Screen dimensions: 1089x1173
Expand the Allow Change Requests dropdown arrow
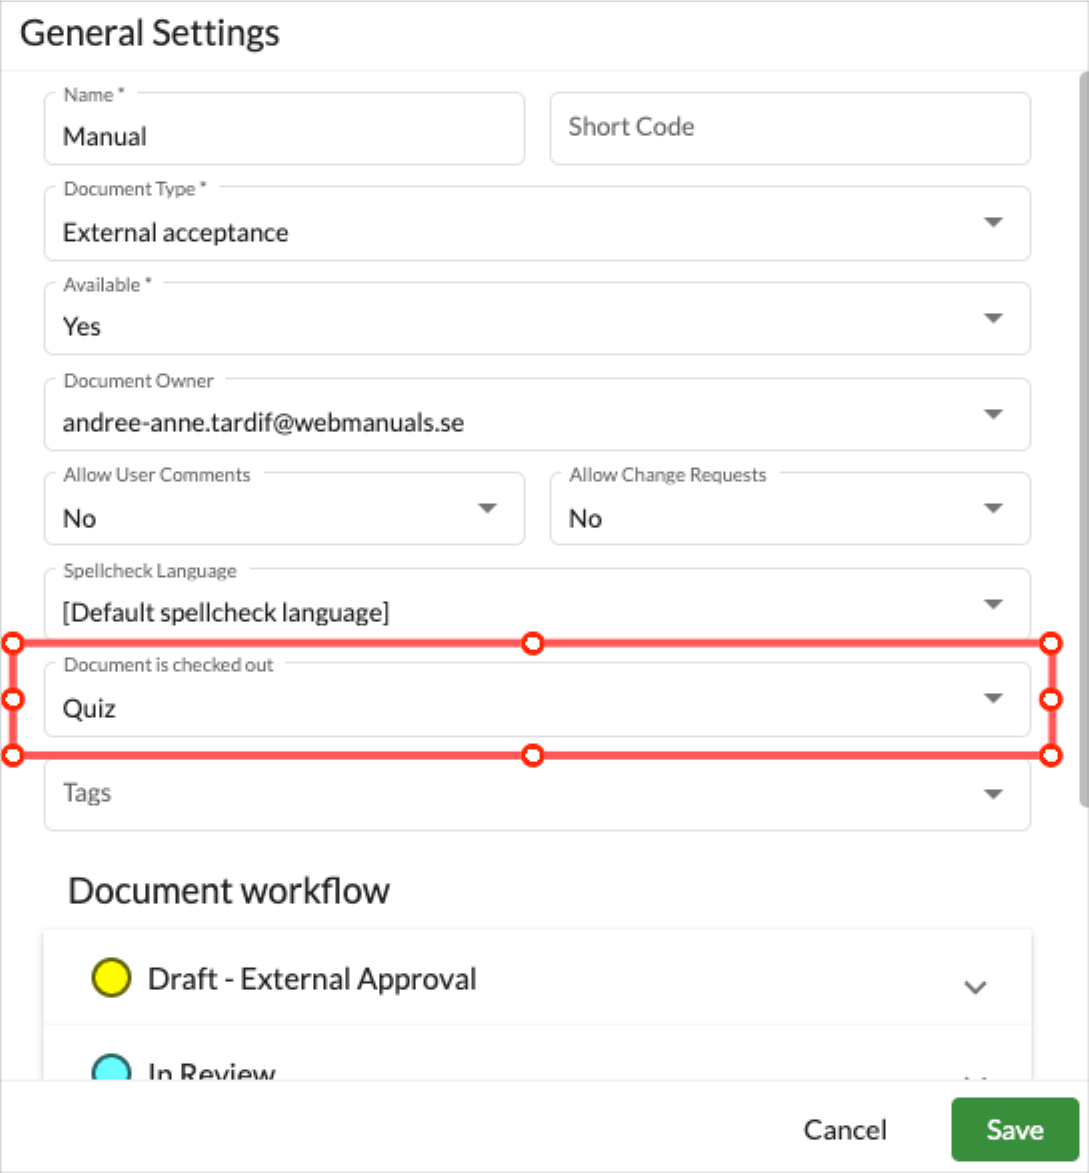click(993, 509)
